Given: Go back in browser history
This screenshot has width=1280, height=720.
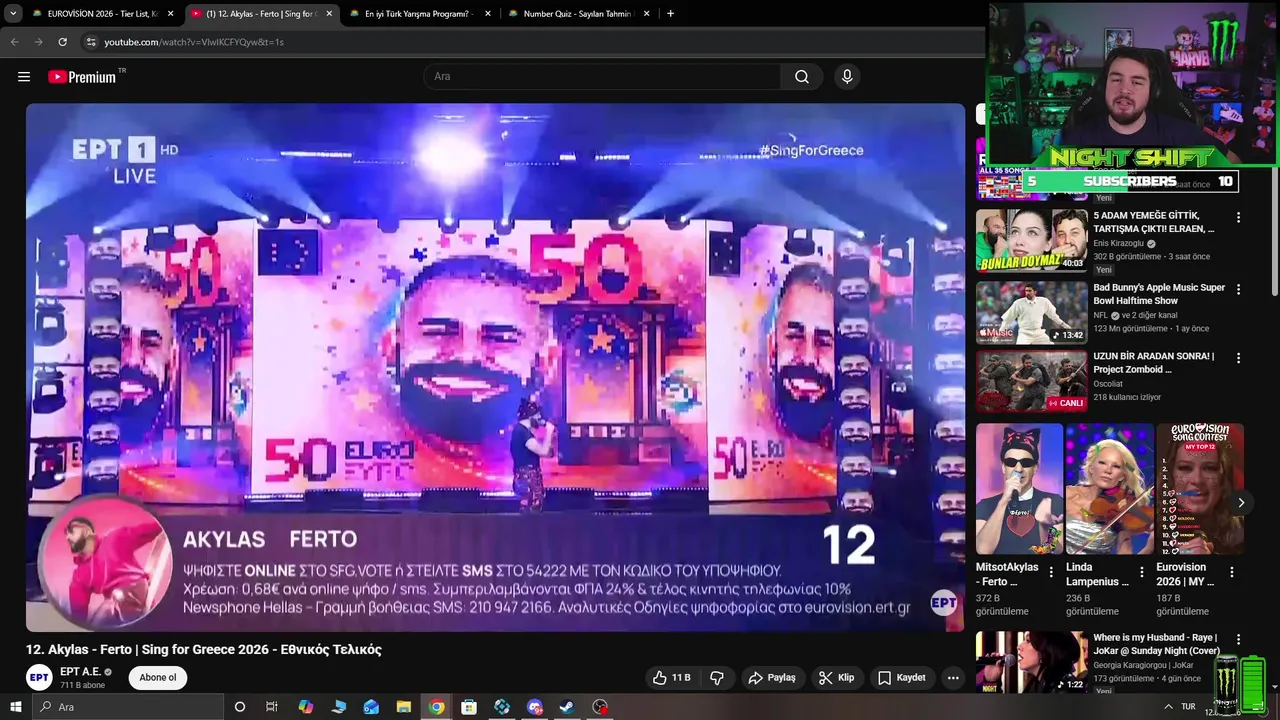Looking at the screenshot, I should (x=14, y=42).
